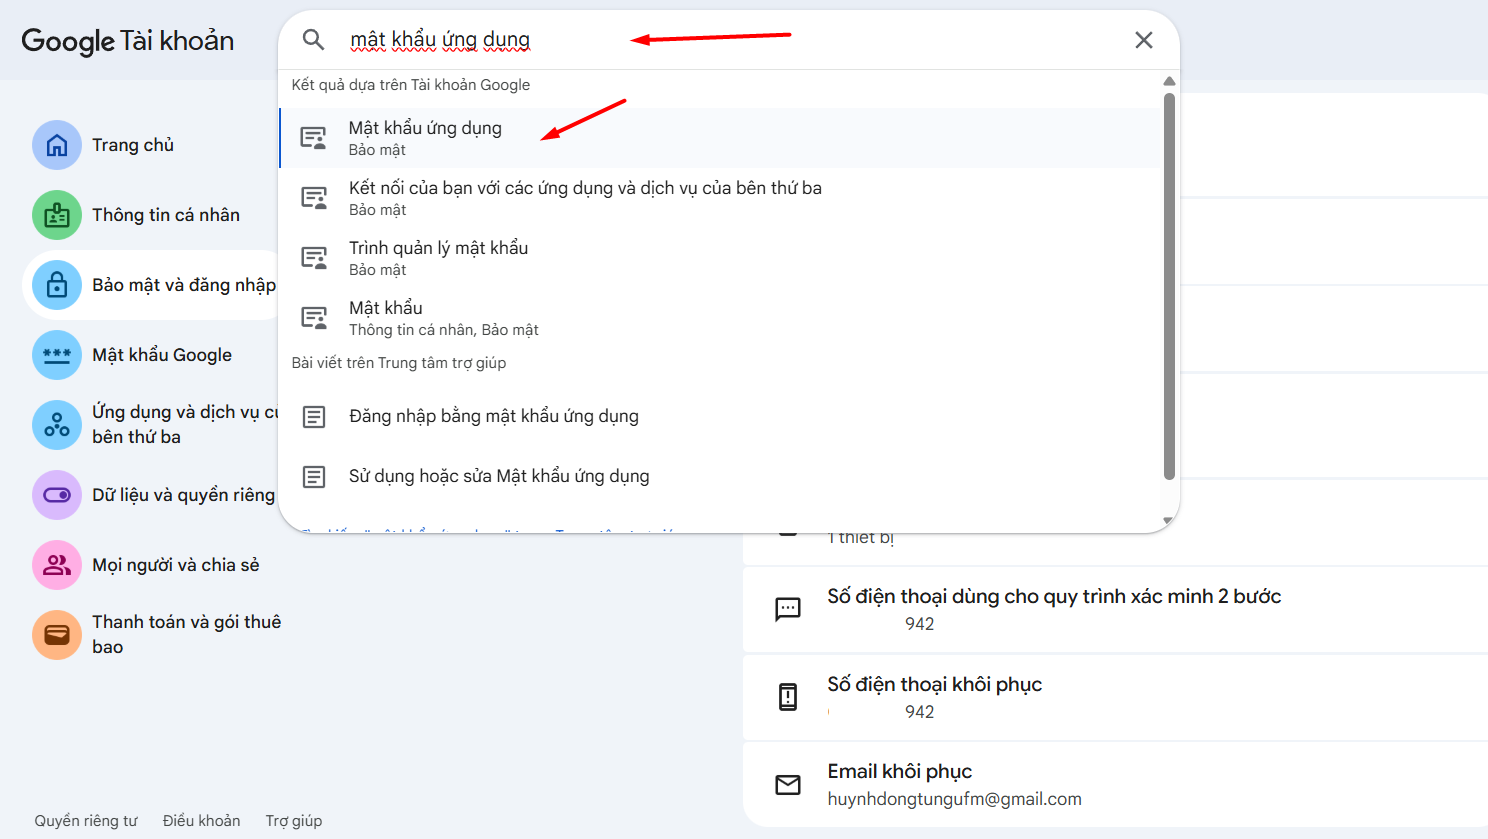Open the Google Tài khoản logo

(x=128, y=40)
